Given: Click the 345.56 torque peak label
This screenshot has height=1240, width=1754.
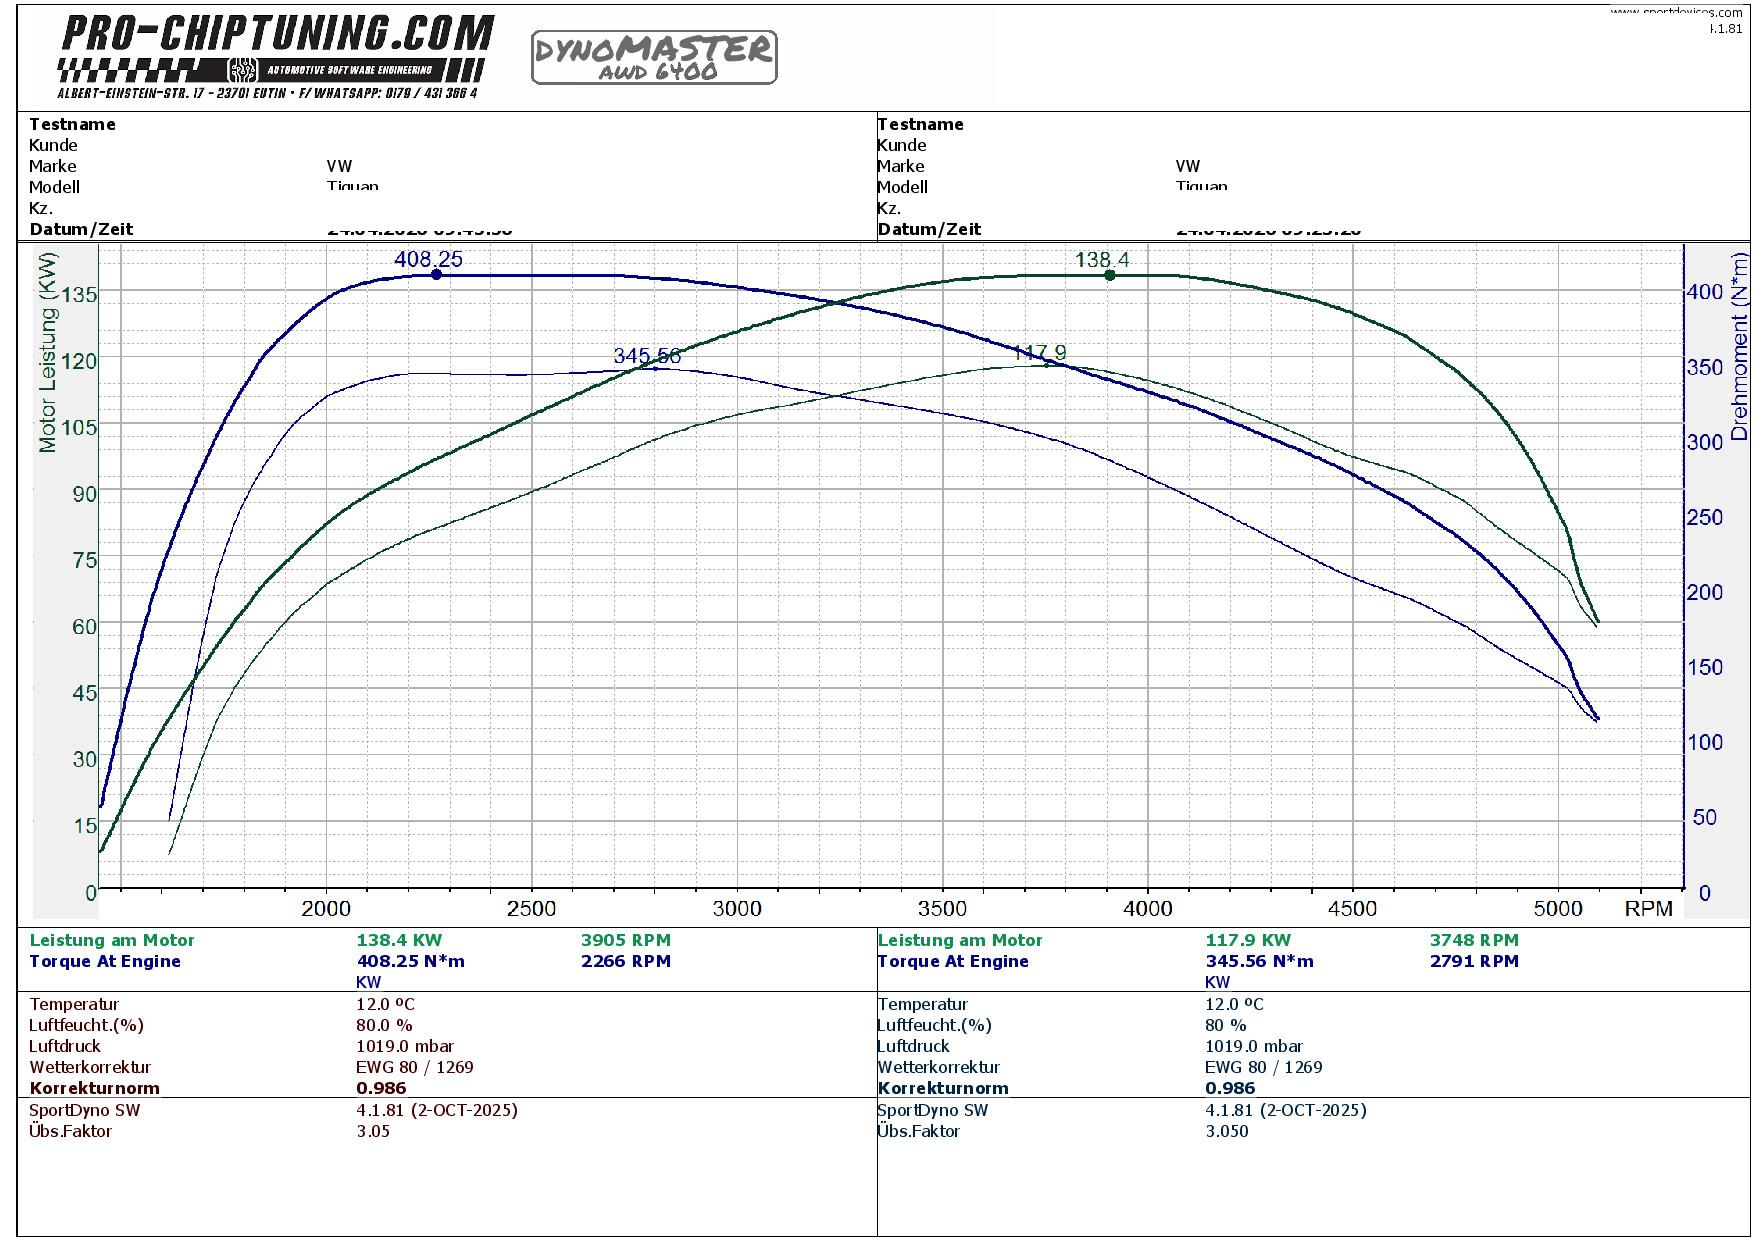Looking at the screenshot, I should [x=646, y=356].
